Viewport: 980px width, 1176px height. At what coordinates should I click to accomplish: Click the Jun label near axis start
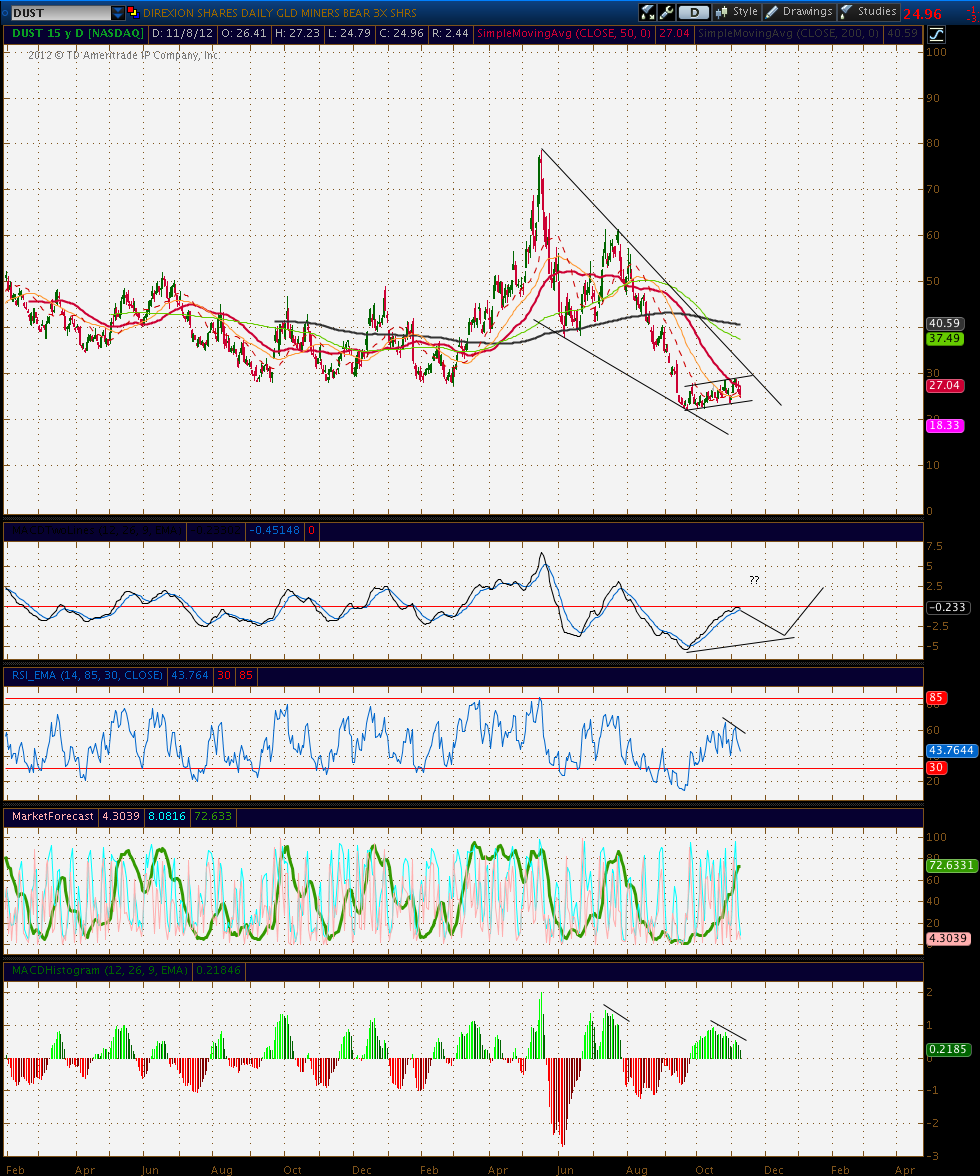point(150,1169)
